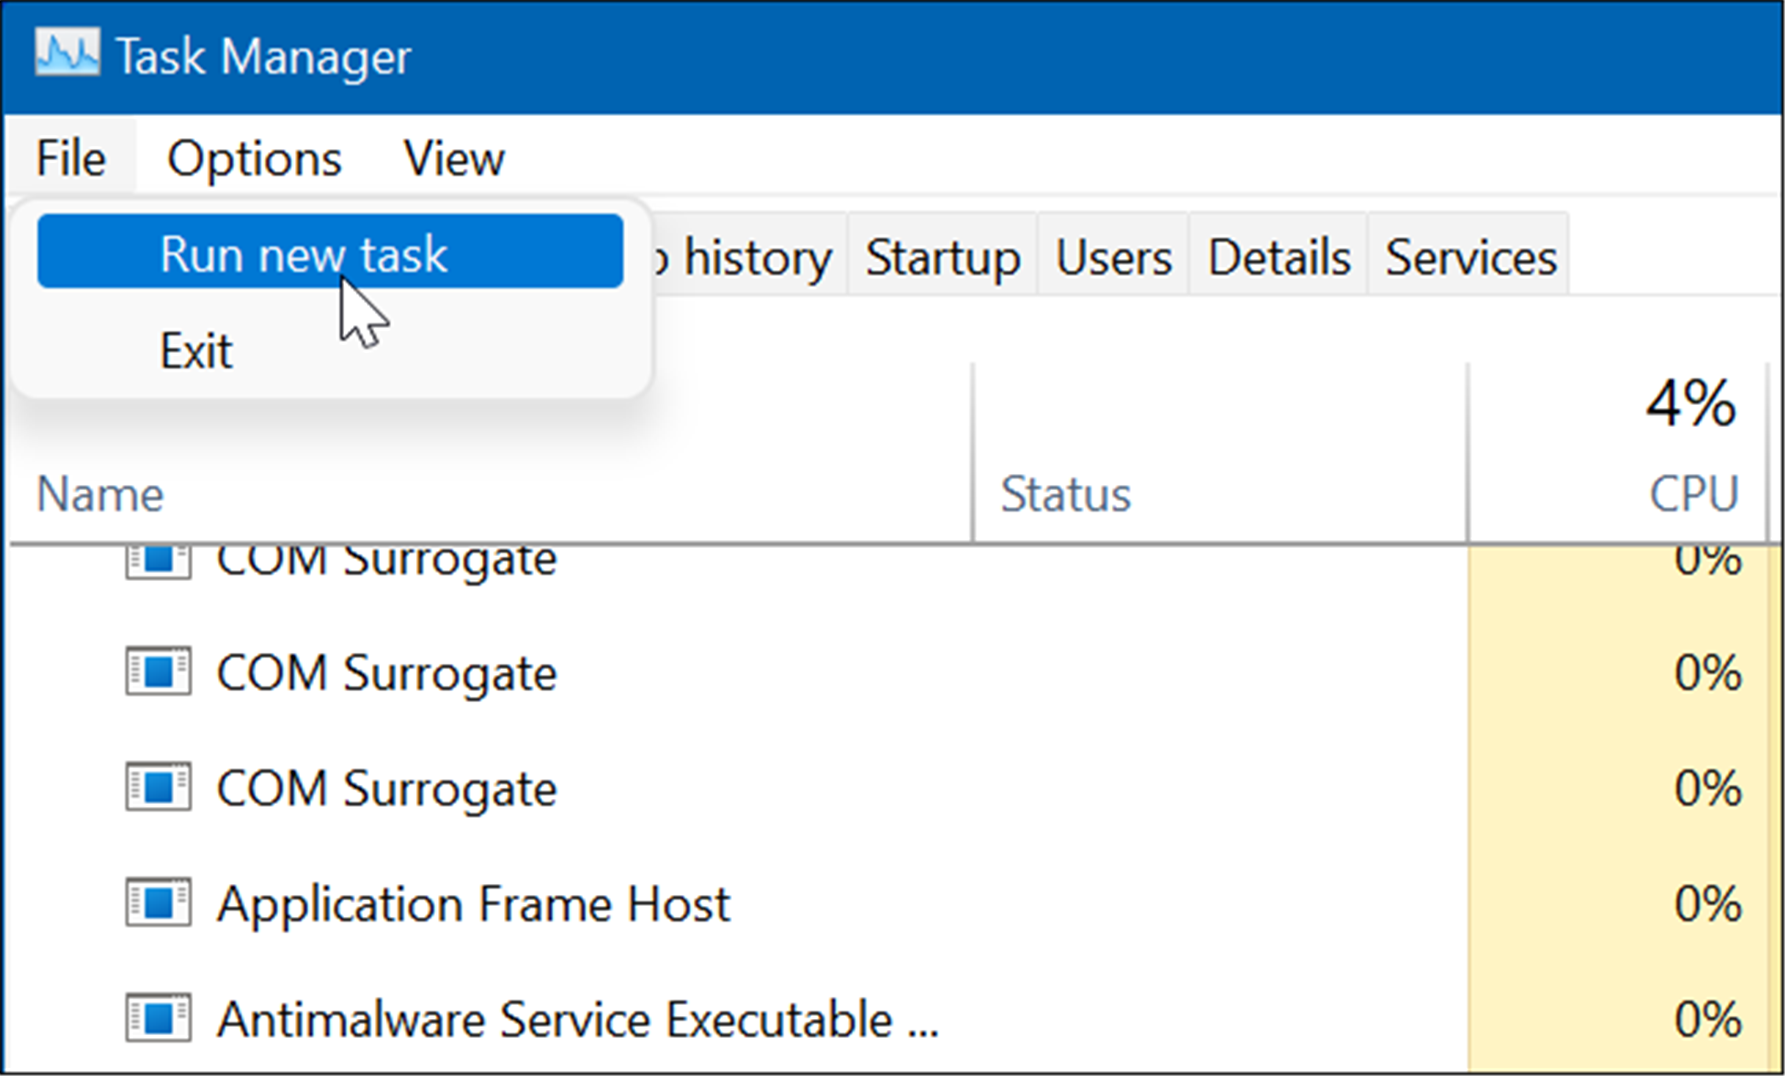
Task: Click the third COM Surrogate process icon
Action: coord(157,788)
